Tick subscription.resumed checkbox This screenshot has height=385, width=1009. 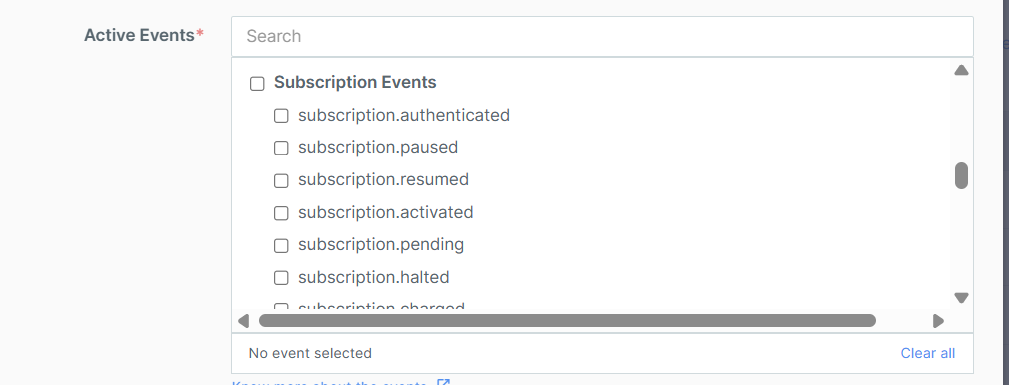[281, 181]
